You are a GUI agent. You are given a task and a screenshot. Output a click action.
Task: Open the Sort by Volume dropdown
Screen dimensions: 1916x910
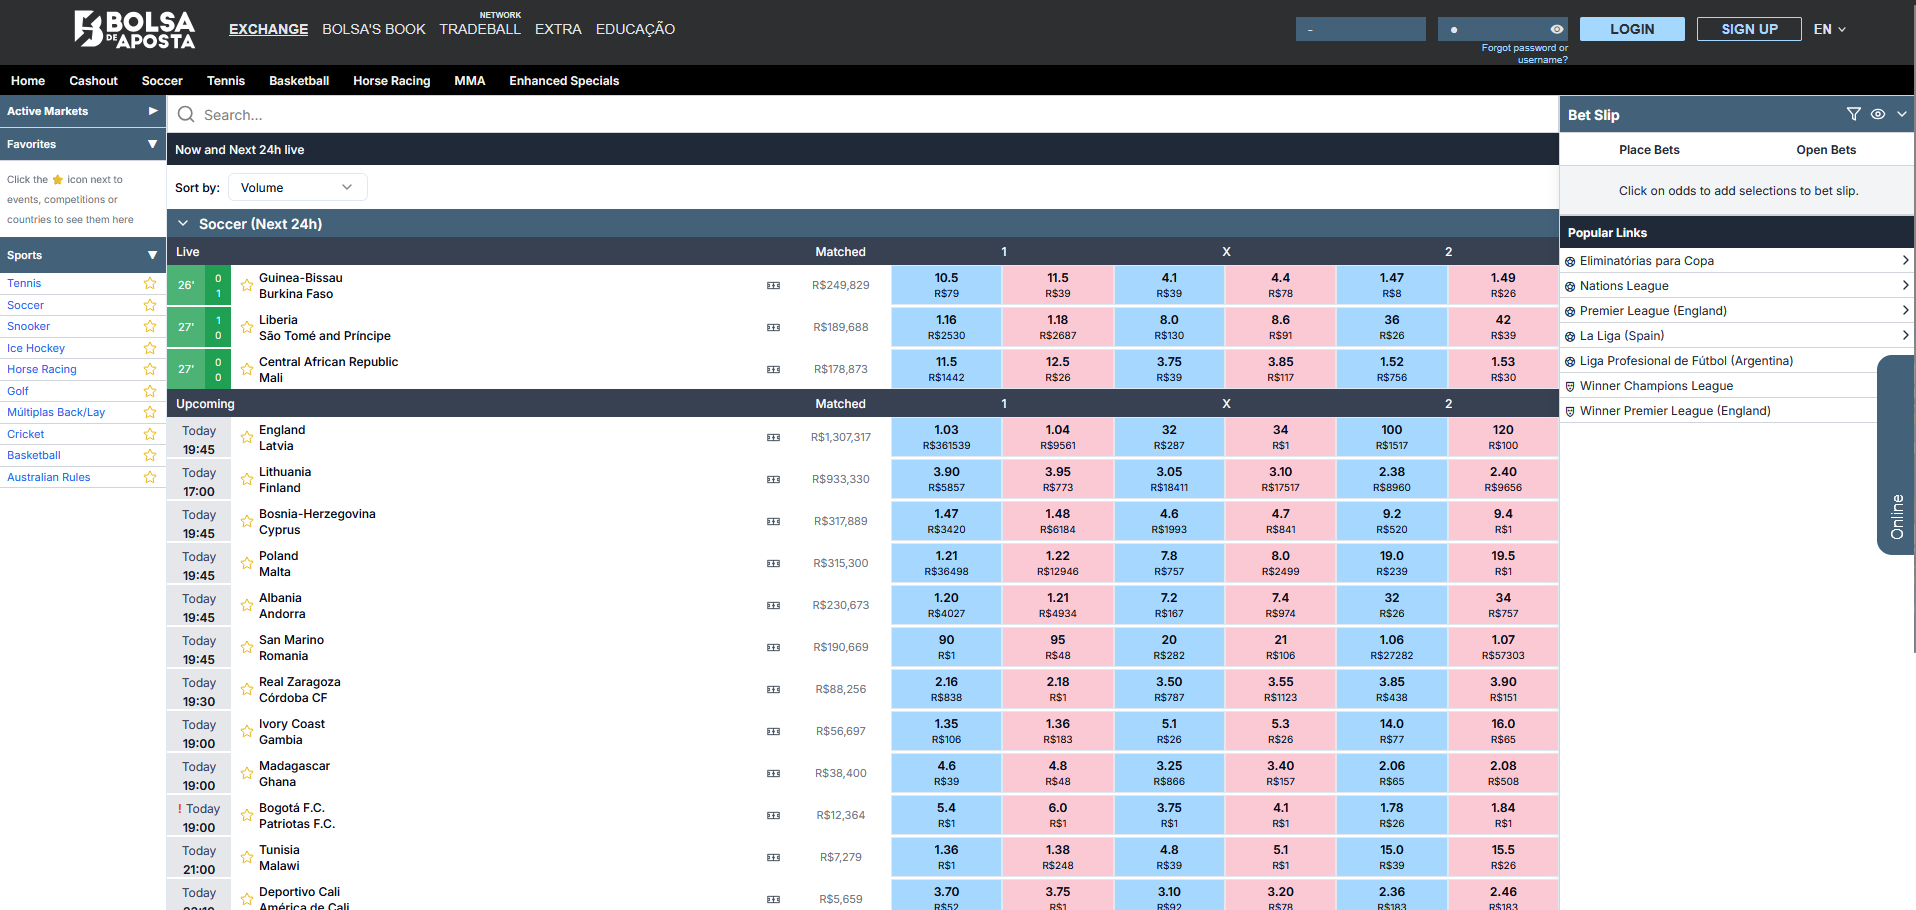tap(297, 187)
